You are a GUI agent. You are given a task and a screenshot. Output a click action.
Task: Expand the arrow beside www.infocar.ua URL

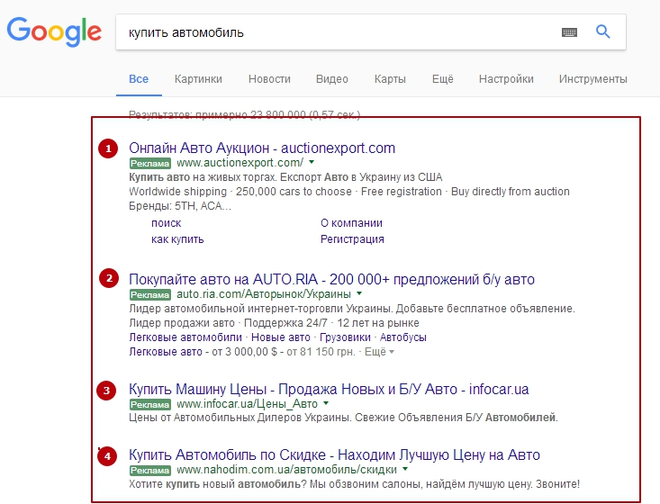pos(326,404)
